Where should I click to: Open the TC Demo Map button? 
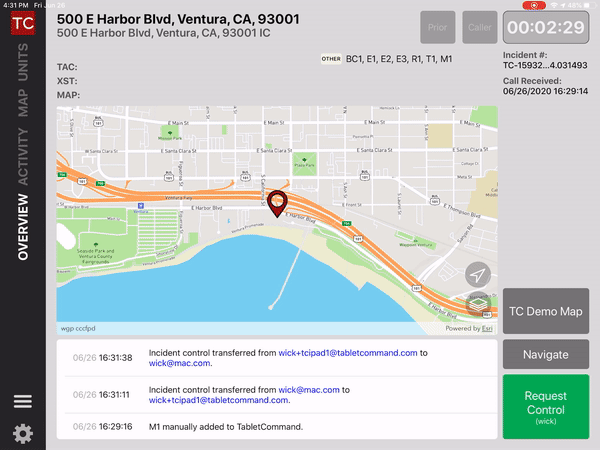(545, 312)
